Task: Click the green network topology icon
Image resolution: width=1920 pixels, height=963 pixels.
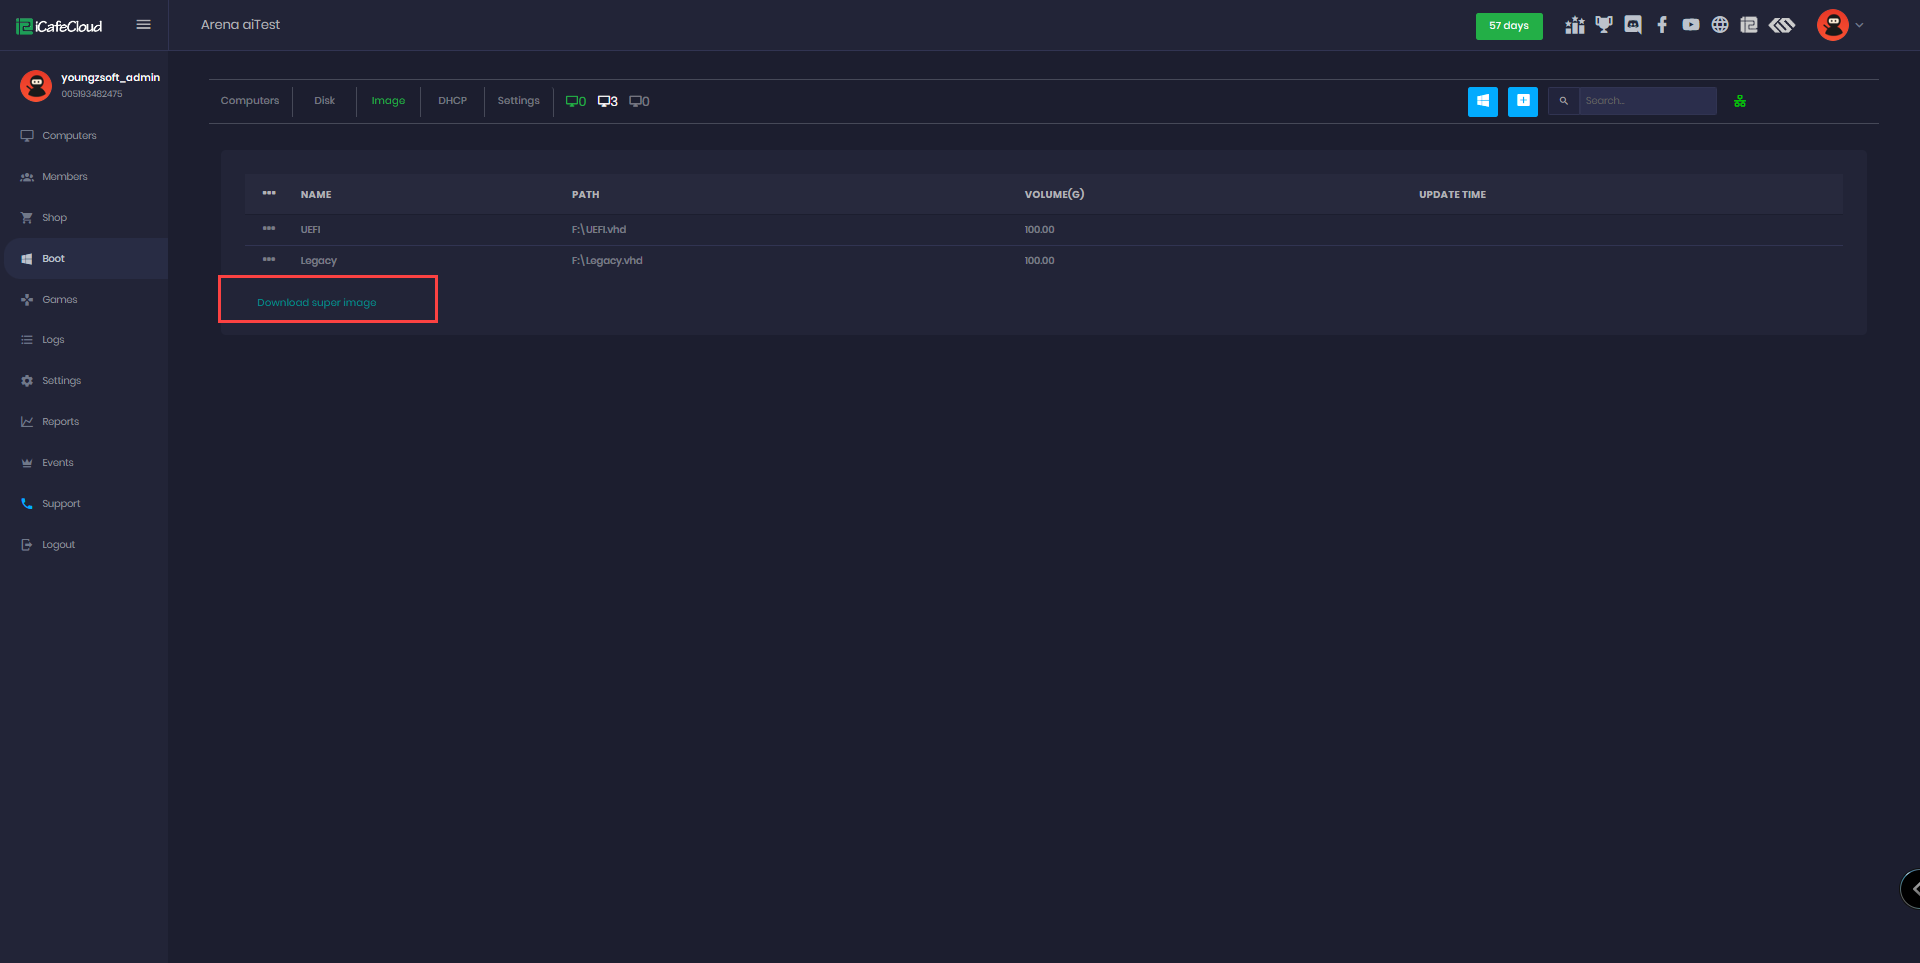Action: 1740,101
